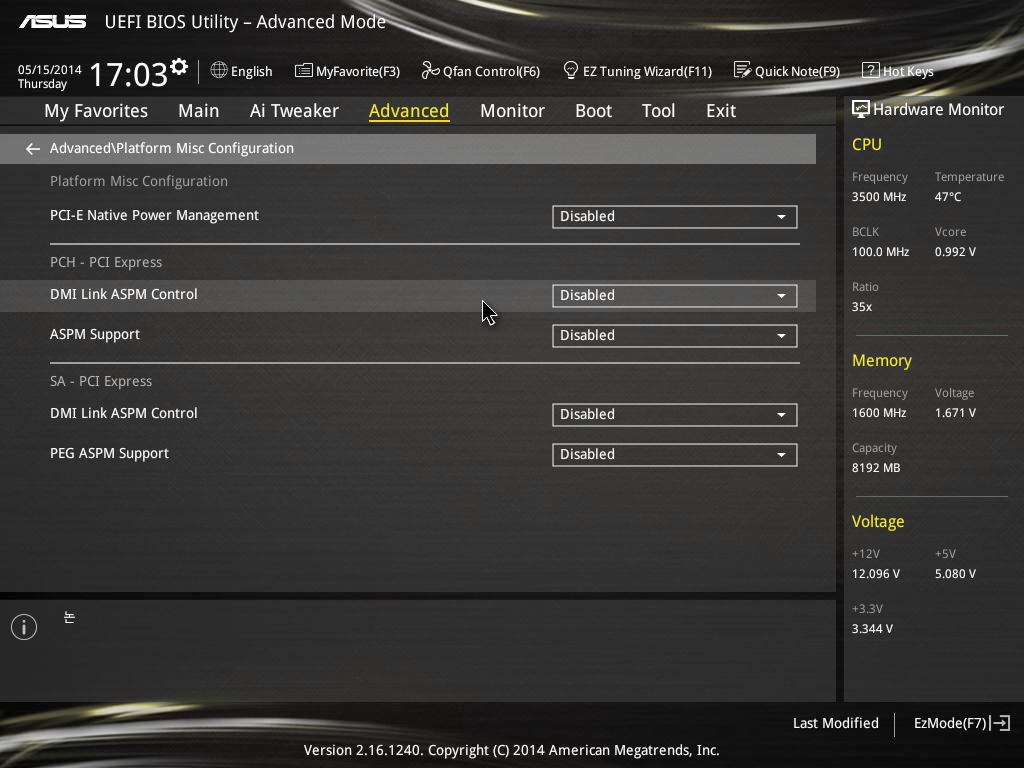Click the Hardware Monitor screen icon
Screen dimensions: 1024x768
point(860,109)
